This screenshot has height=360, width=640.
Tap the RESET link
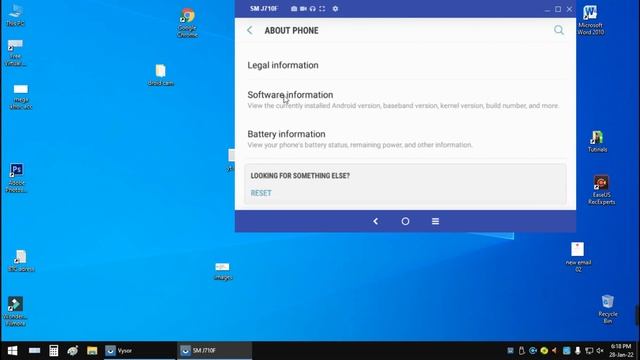[261, 193]
